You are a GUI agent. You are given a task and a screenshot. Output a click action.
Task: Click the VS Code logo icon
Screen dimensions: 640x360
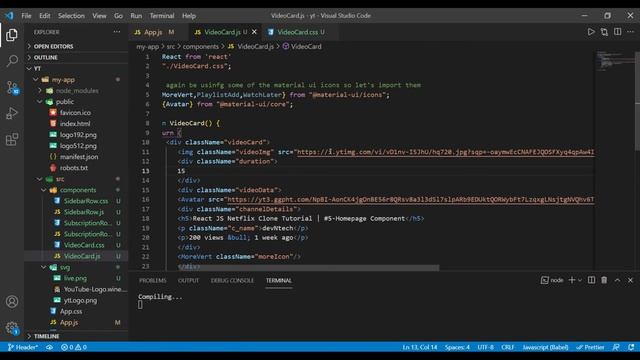[x=9, y=16]
